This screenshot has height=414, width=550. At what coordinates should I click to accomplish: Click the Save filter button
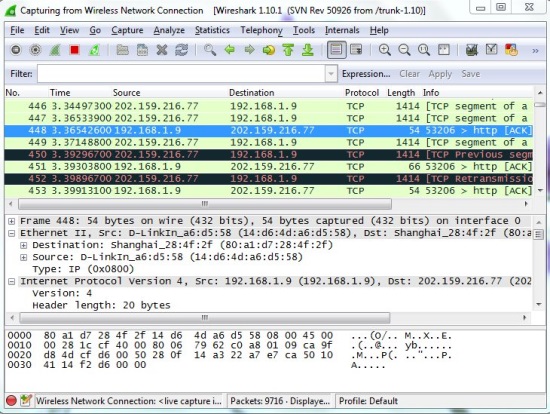(x=470, y=74)
